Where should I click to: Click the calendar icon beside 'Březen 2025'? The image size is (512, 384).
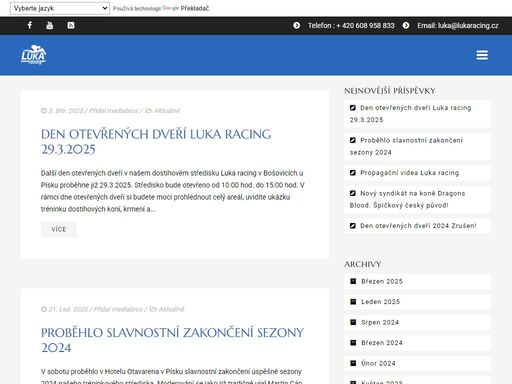[x=353, y=281]
